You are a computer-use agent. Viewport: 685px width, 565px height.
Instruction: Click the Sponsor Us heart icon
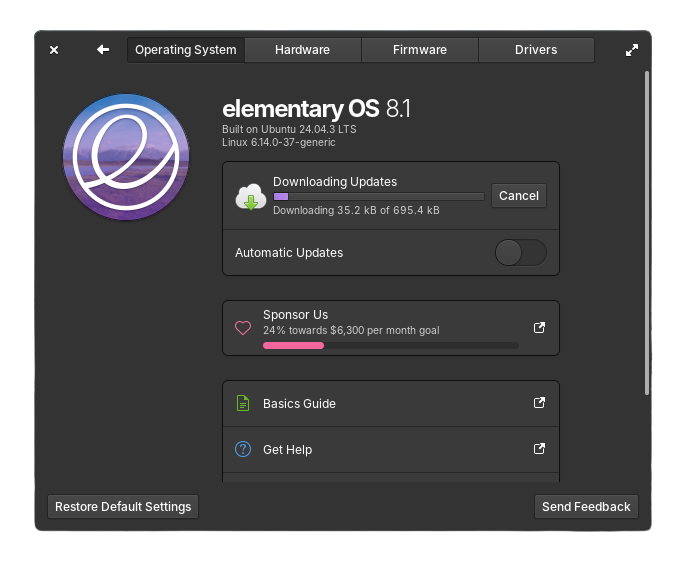point(243,328)
